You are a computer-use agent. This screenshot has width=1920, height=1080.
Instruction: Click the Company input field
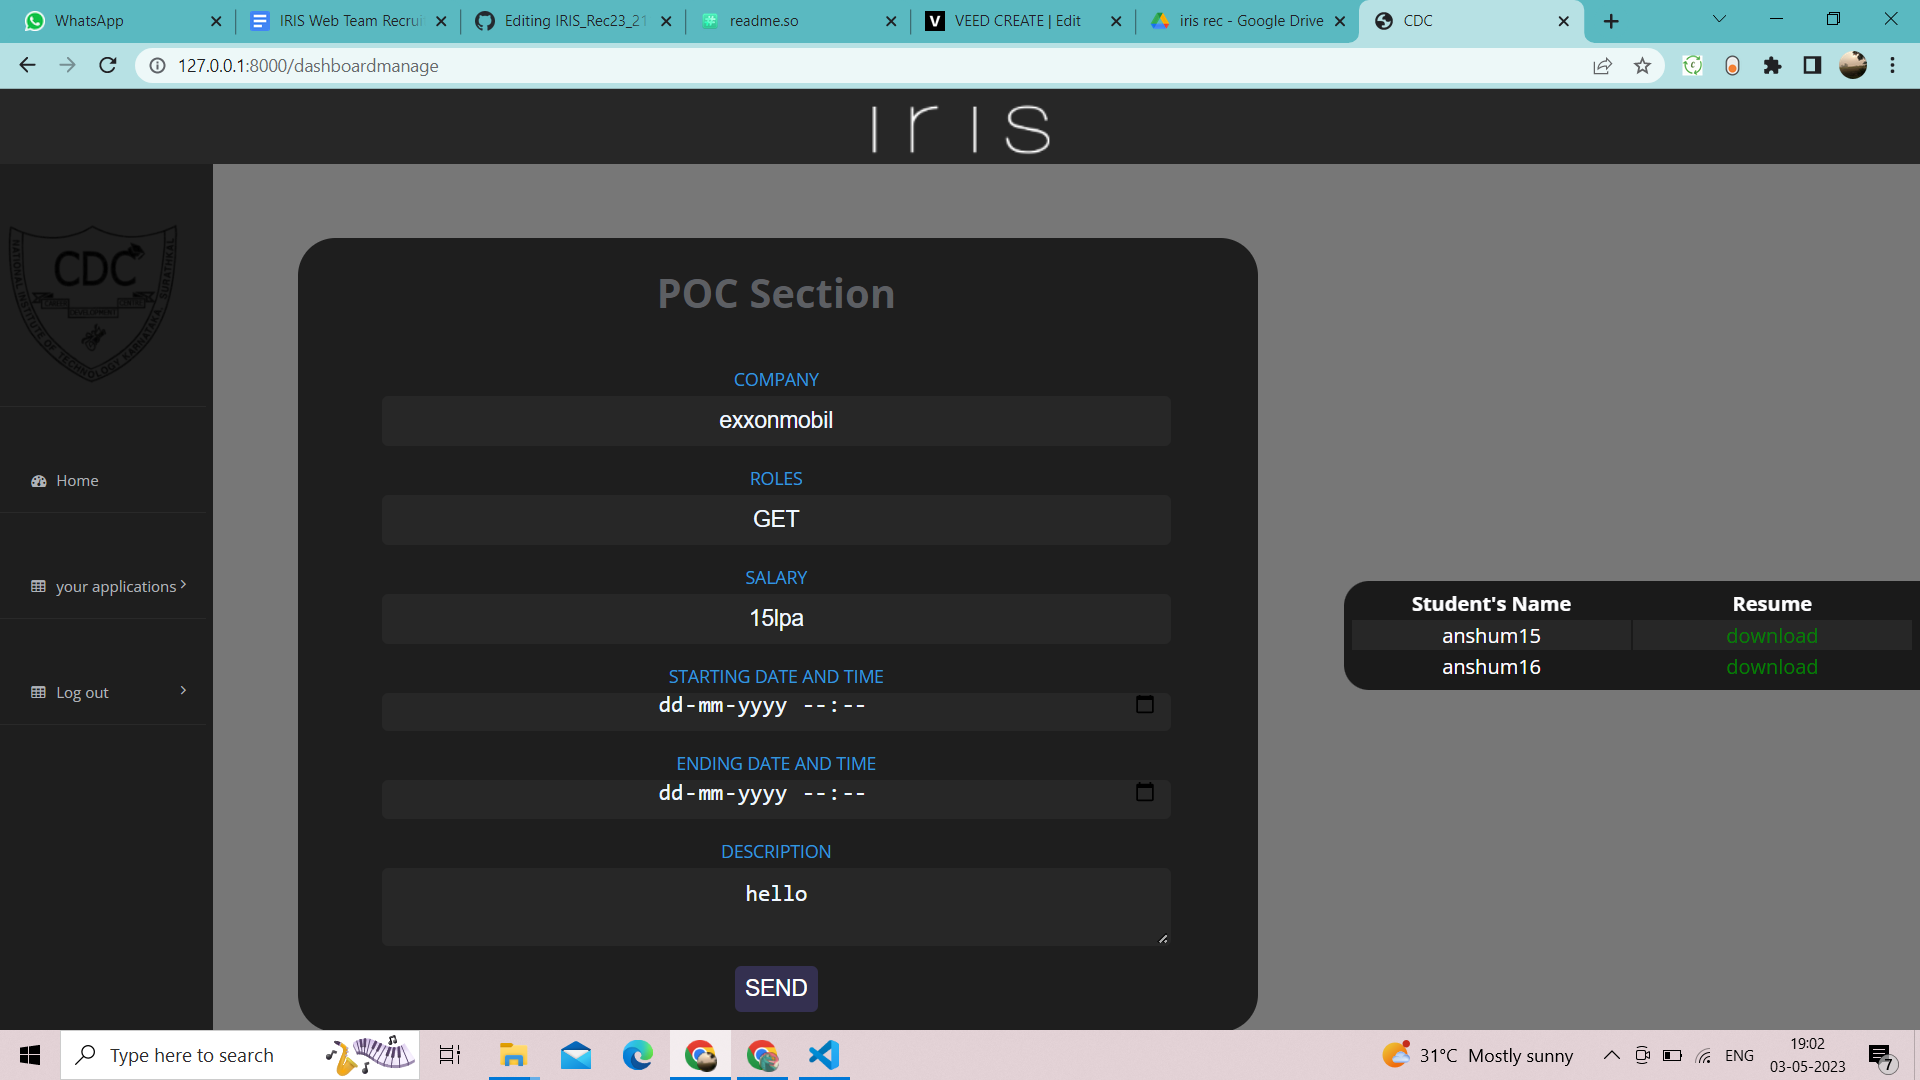[776, 421]
